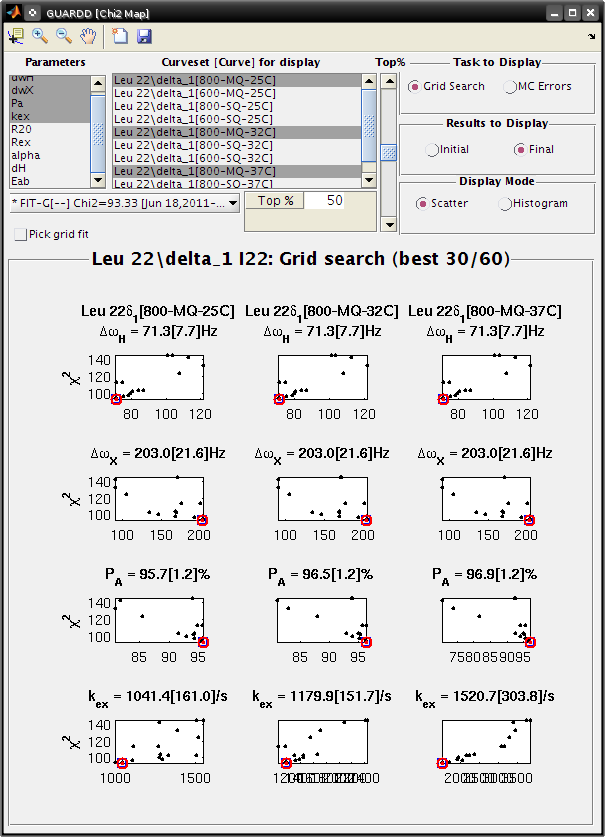605x837 pixels.
Task: Select curve delta_1[600-SQ-25C] in list
Action: tap(237, 119)
